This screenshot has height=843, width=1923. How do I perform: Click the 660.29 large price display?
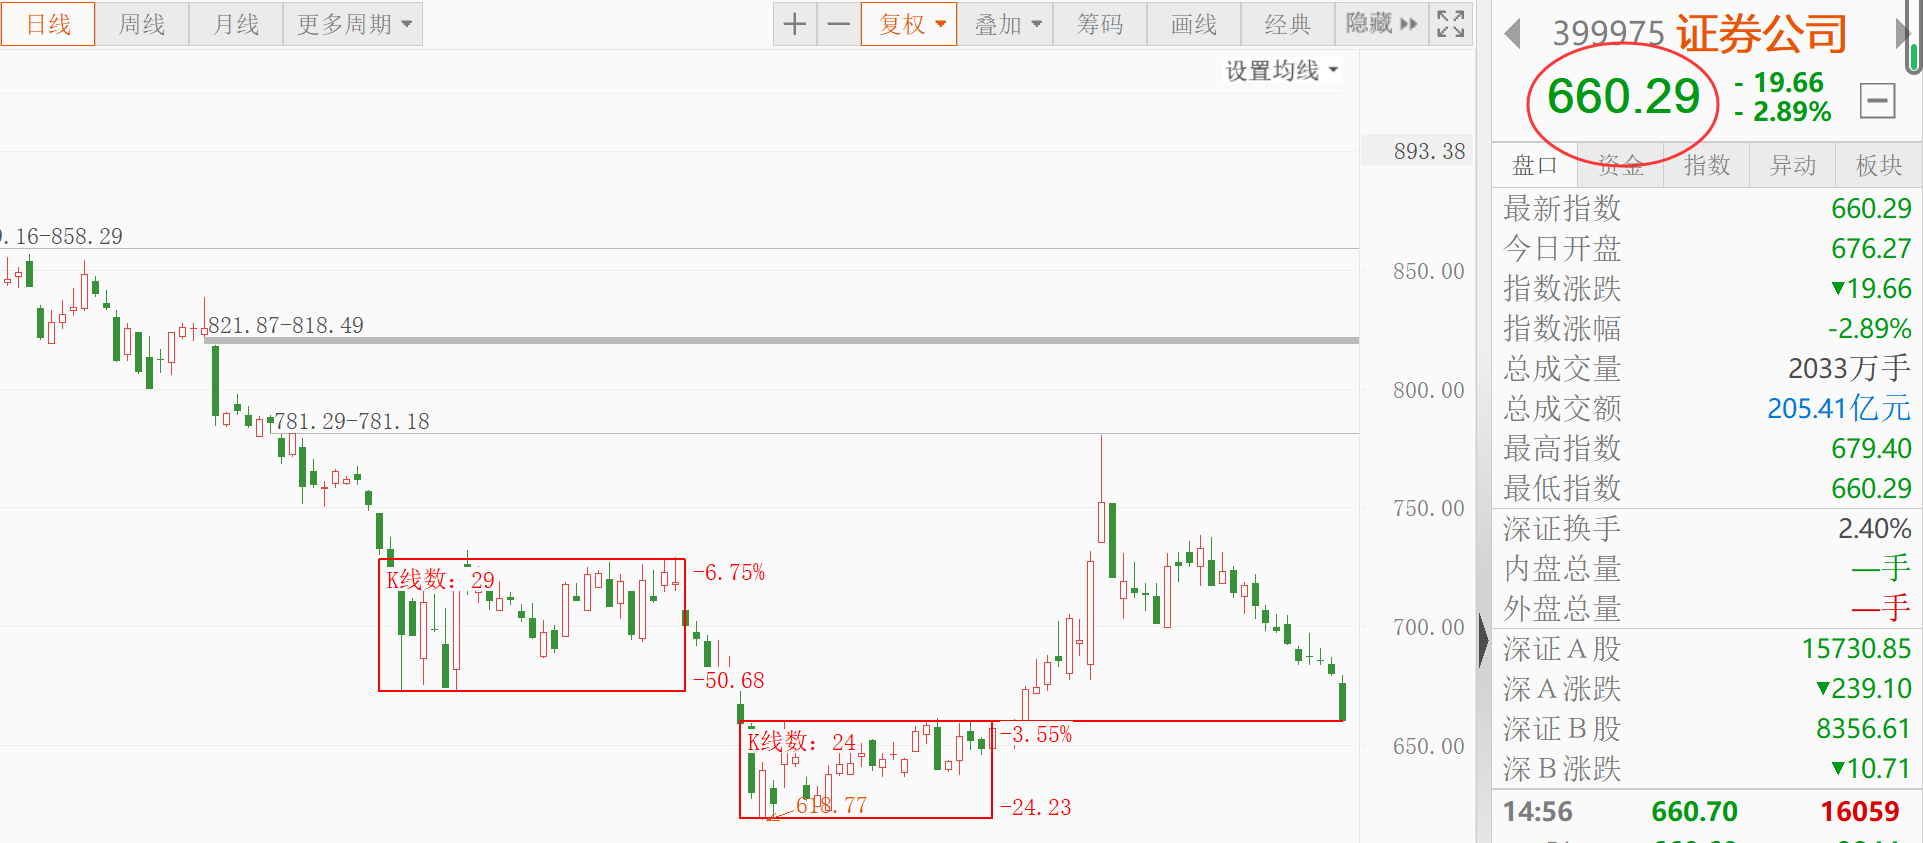click(1624, 97)
